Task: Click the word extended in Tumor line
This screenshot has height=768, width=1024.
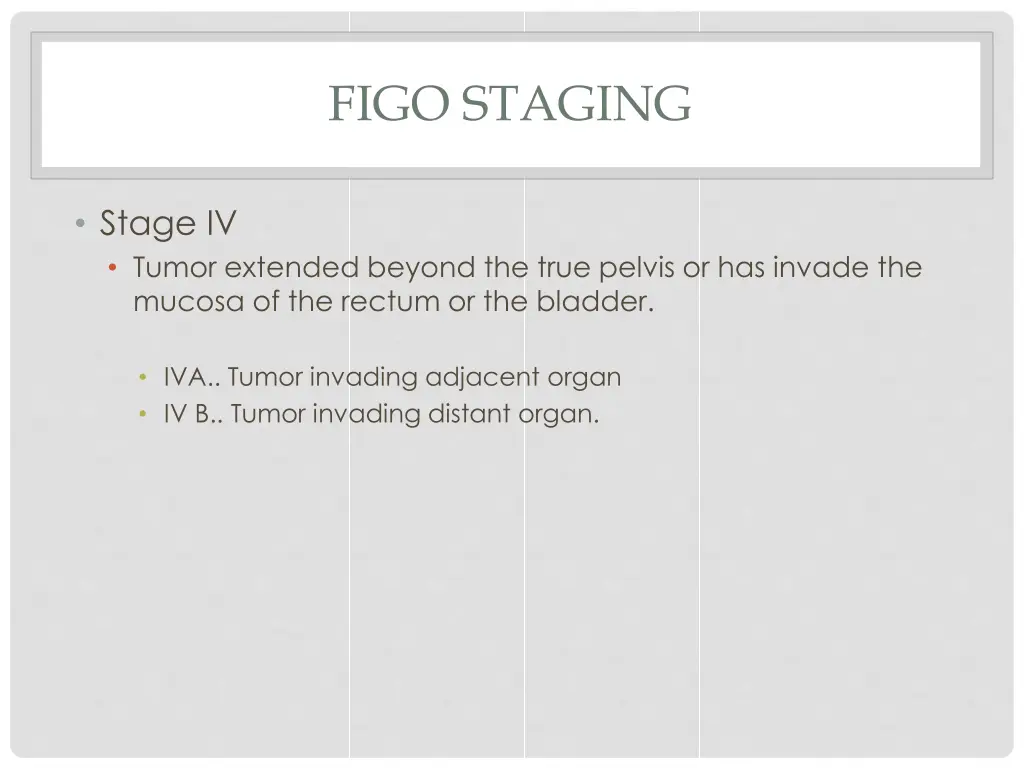Action: (291, 268)
